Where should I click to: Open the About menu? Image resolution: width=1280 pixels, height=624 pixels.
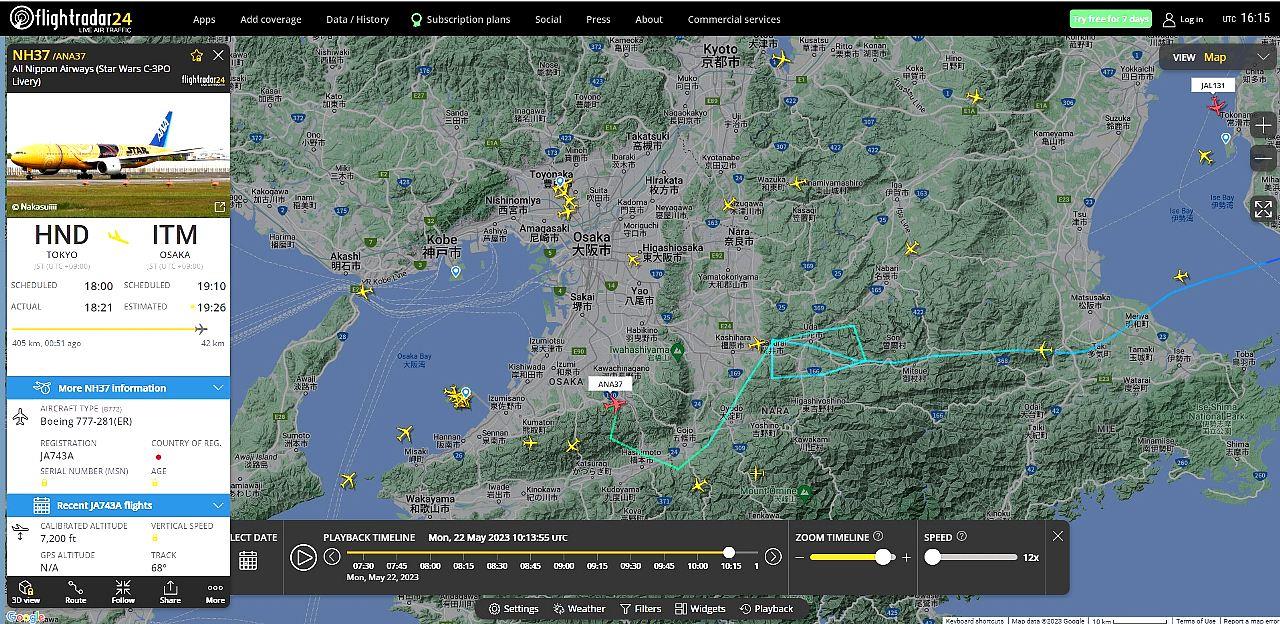click(649, 19)
